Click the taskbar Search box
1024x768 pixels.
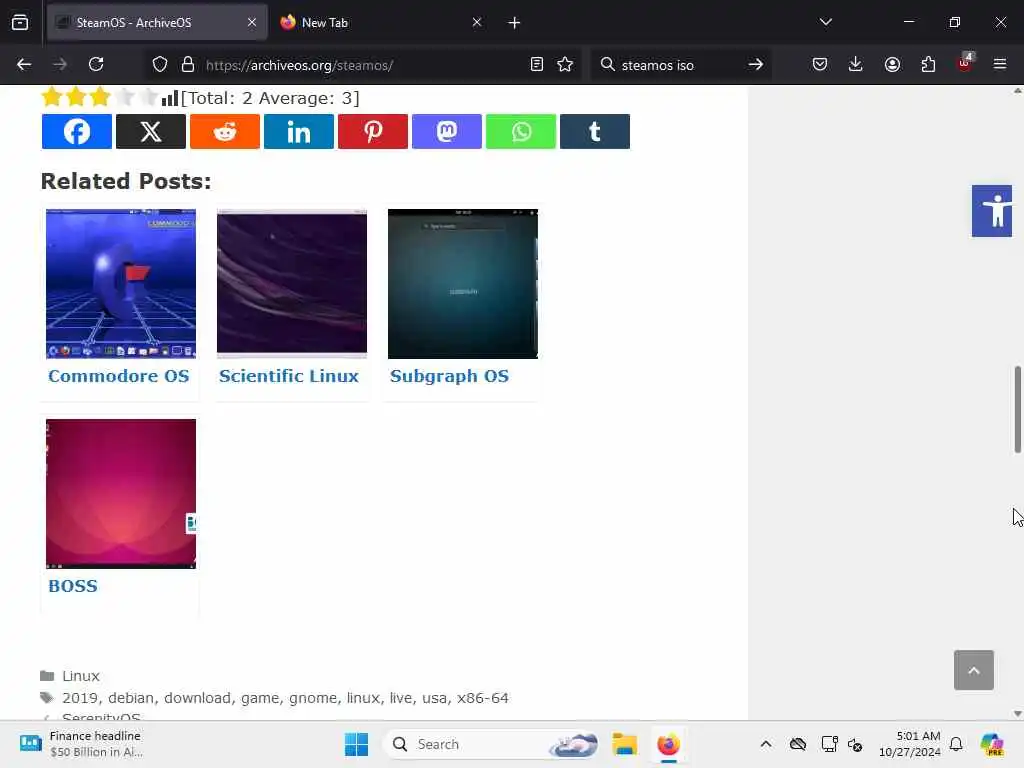coord(491,744)
